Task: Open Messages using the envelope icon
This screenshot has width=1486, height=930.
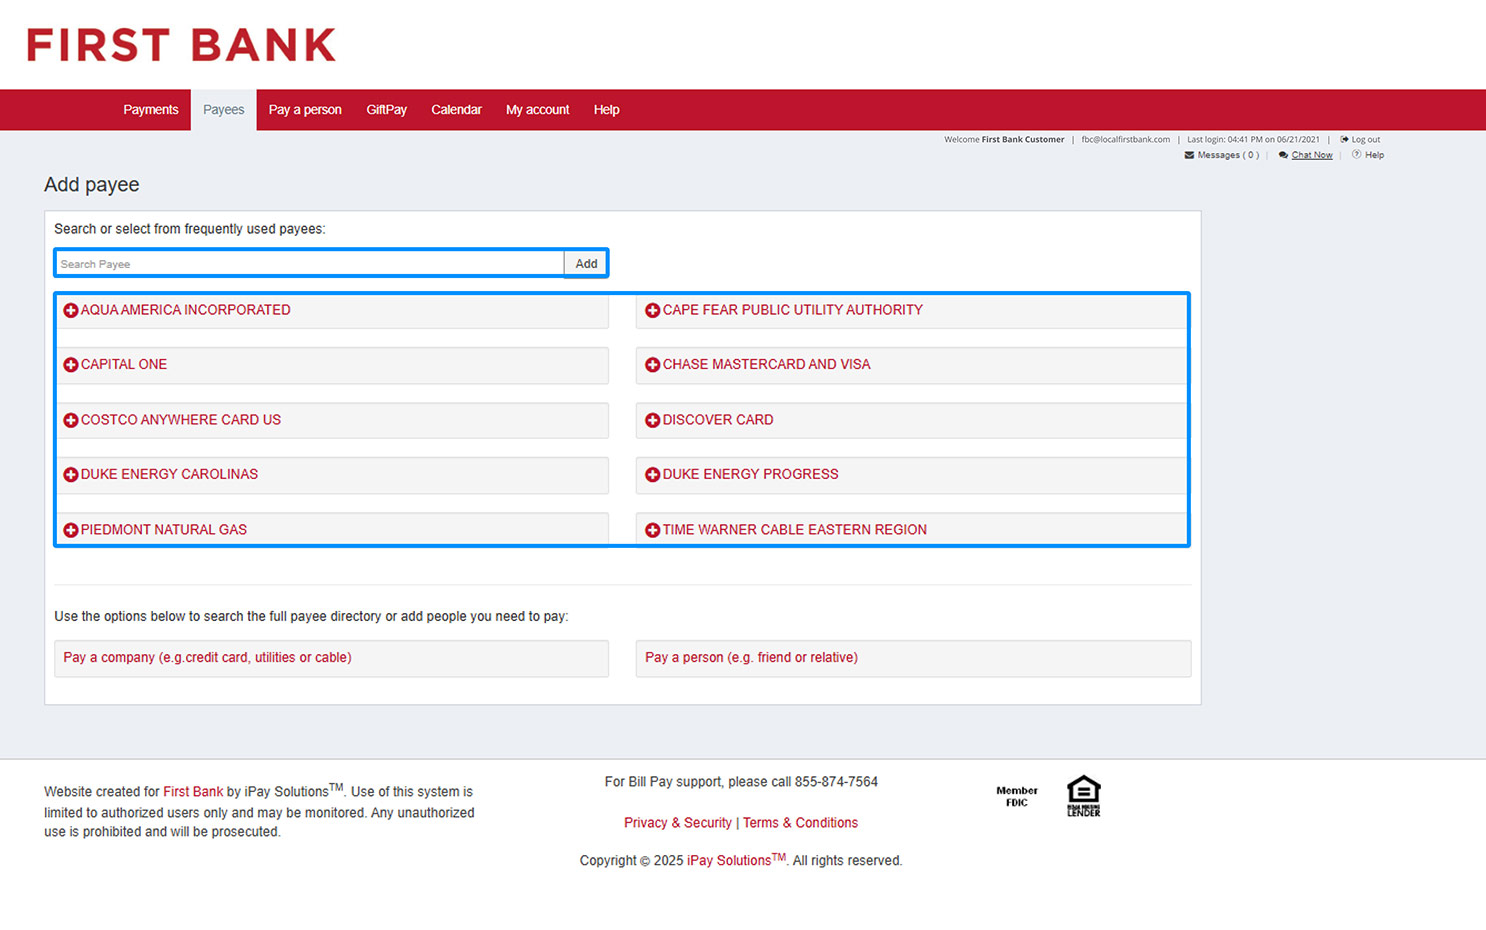Action: point(1188,154)
